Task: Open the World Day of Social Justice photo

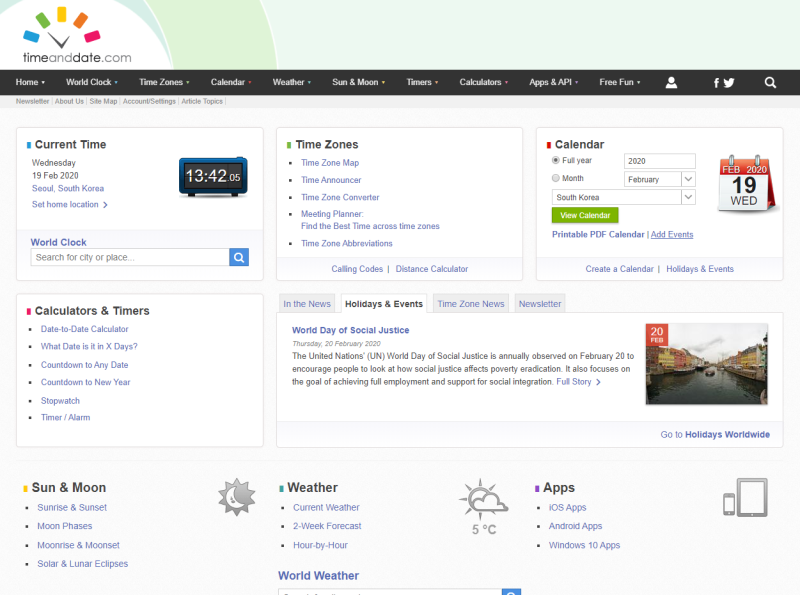Action: 707,364
